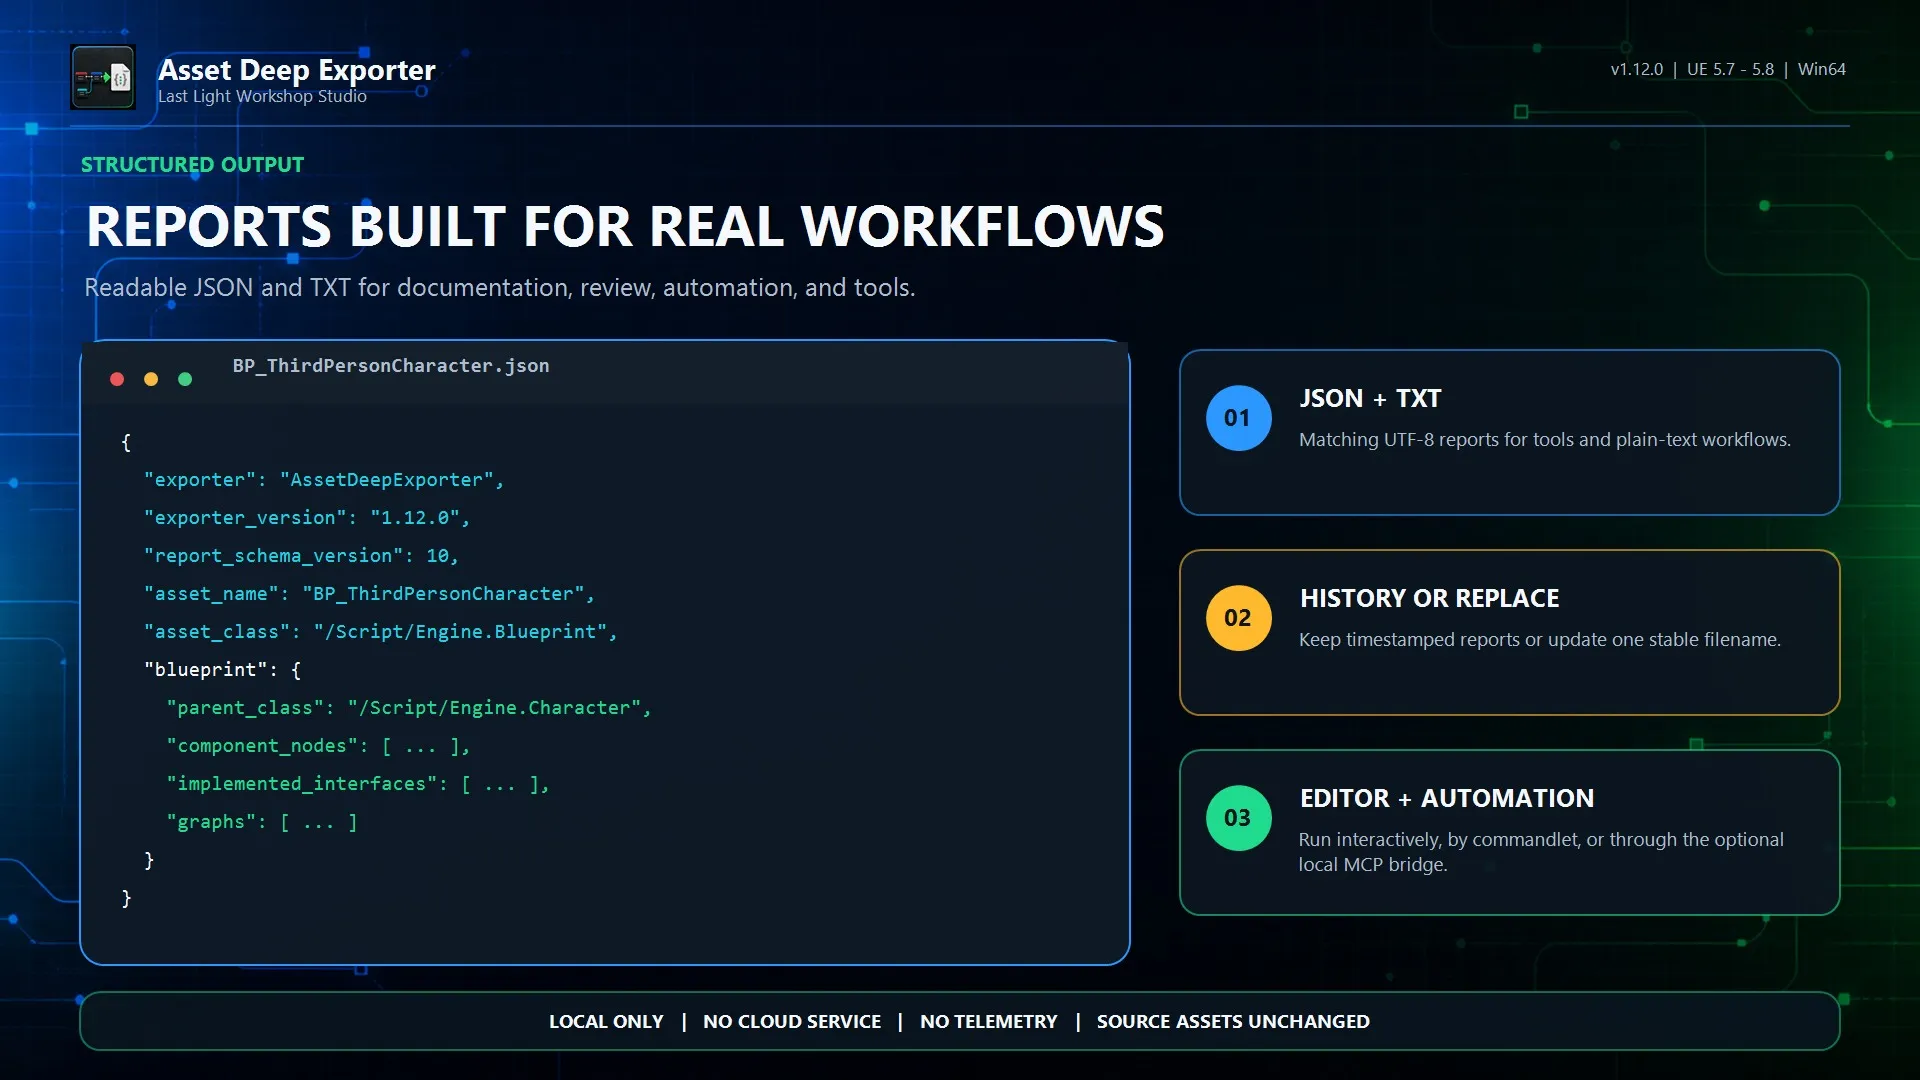1920x1080 pixels.
Task: Click the "component_nodes" code line
Action: [x=318, y=746]
